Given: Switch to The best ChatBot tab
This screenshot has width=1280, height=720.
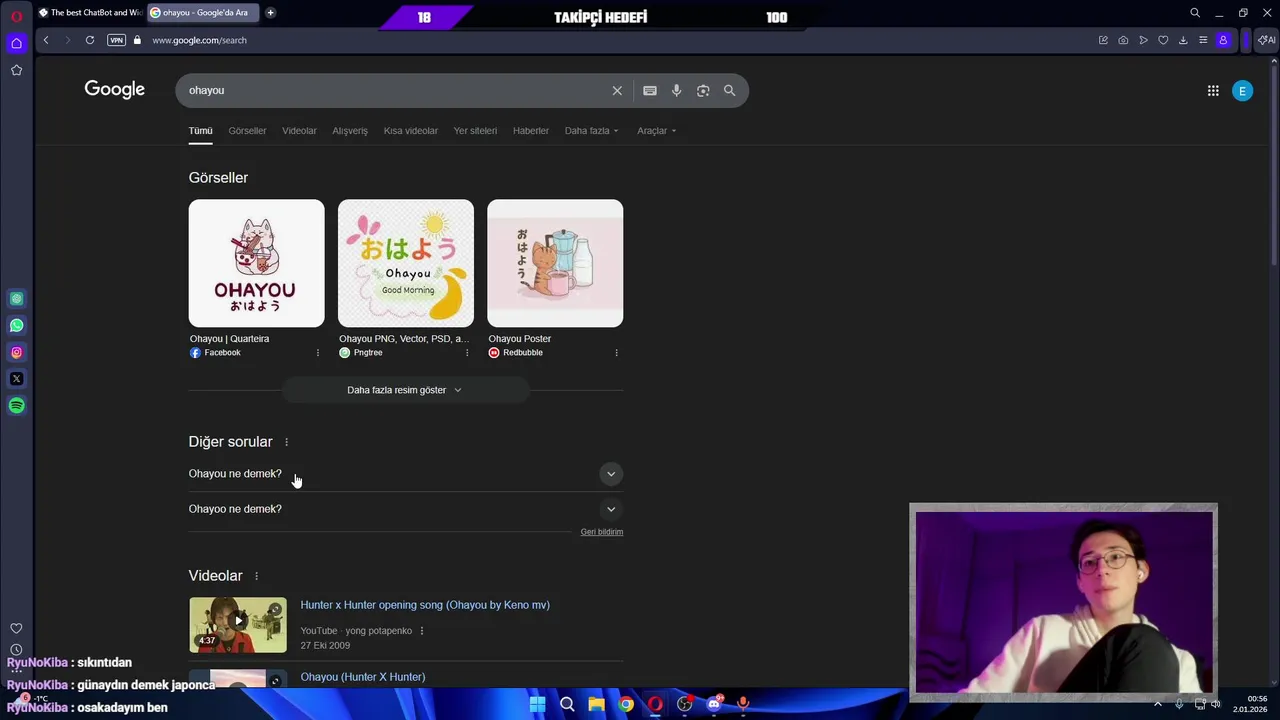Looking at the screenshot, I should point(90,13).
